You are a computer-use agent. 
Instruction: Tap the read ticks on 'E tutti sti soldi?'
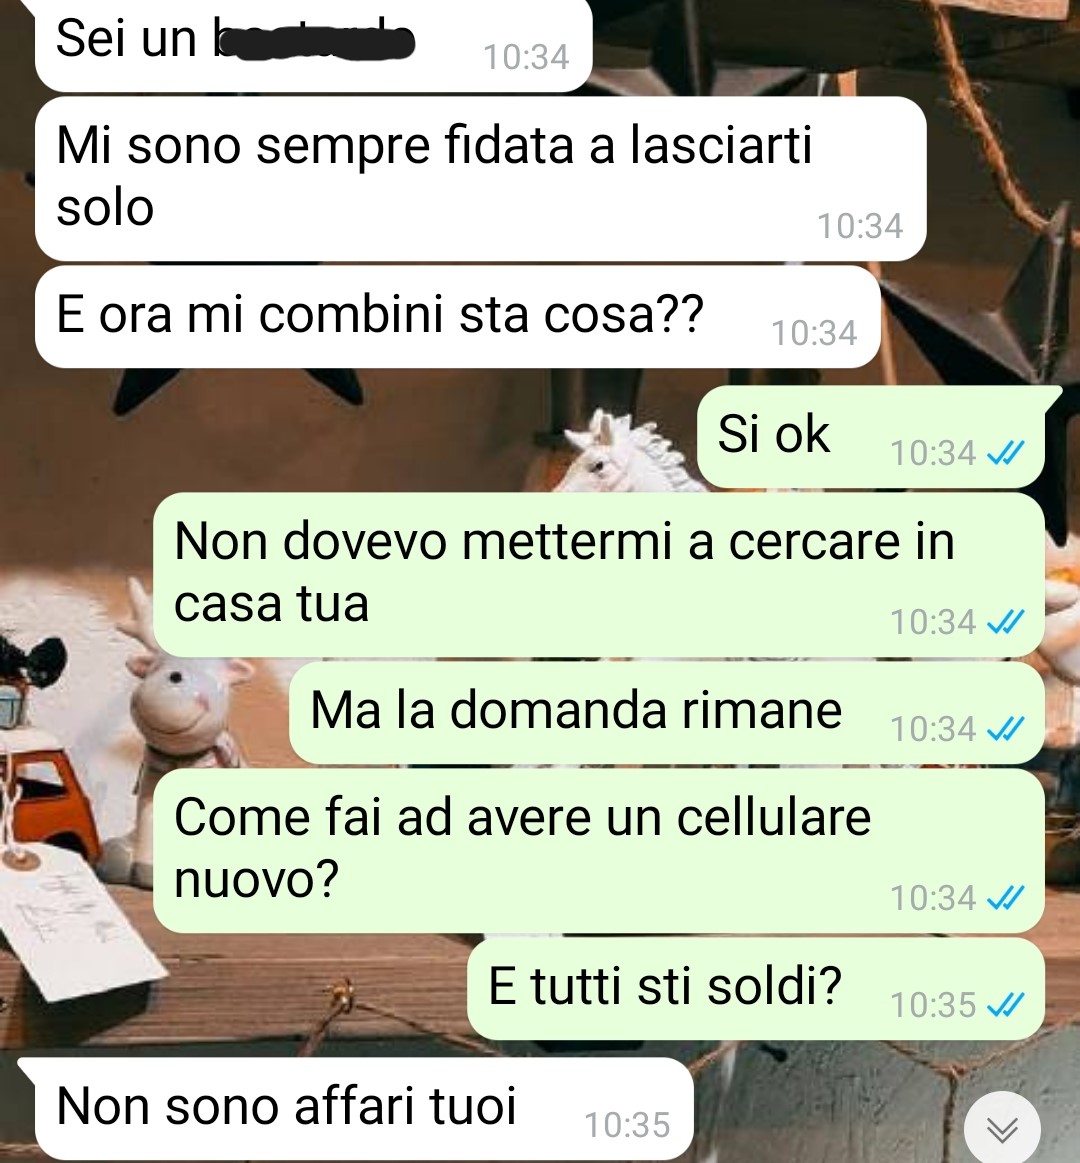pyautogui.click(x=1006, y=1005)
